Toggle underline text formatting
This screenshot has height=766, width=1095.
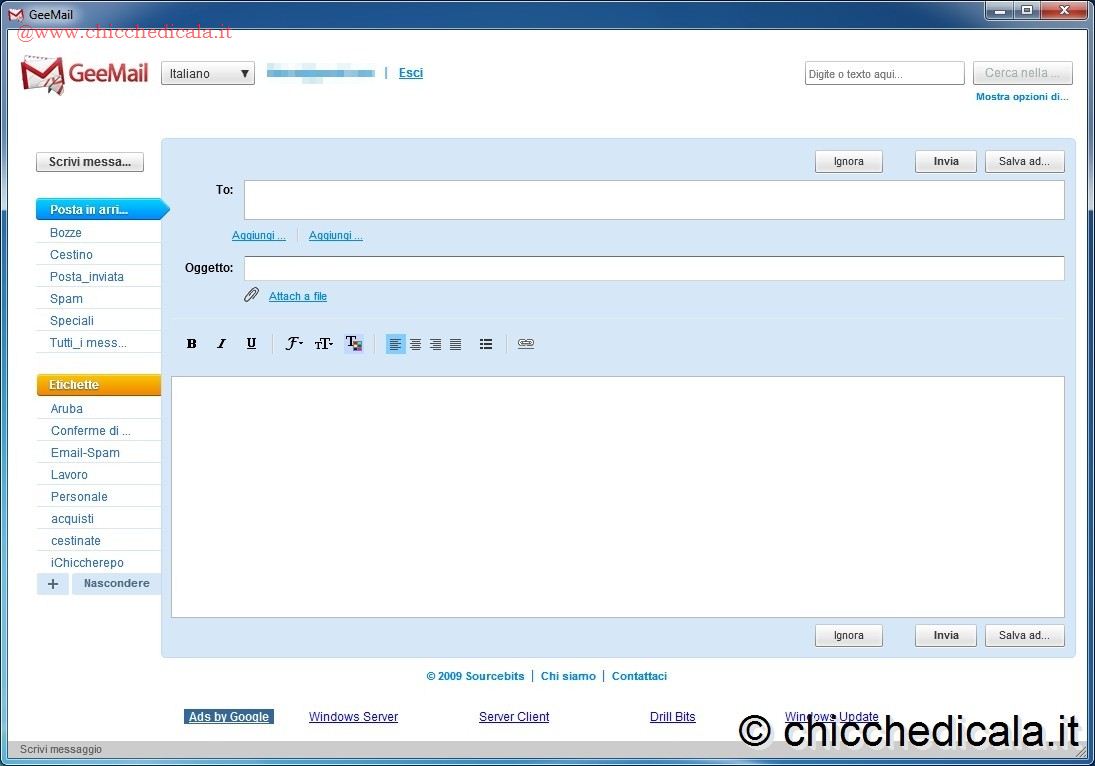point(251,344)
